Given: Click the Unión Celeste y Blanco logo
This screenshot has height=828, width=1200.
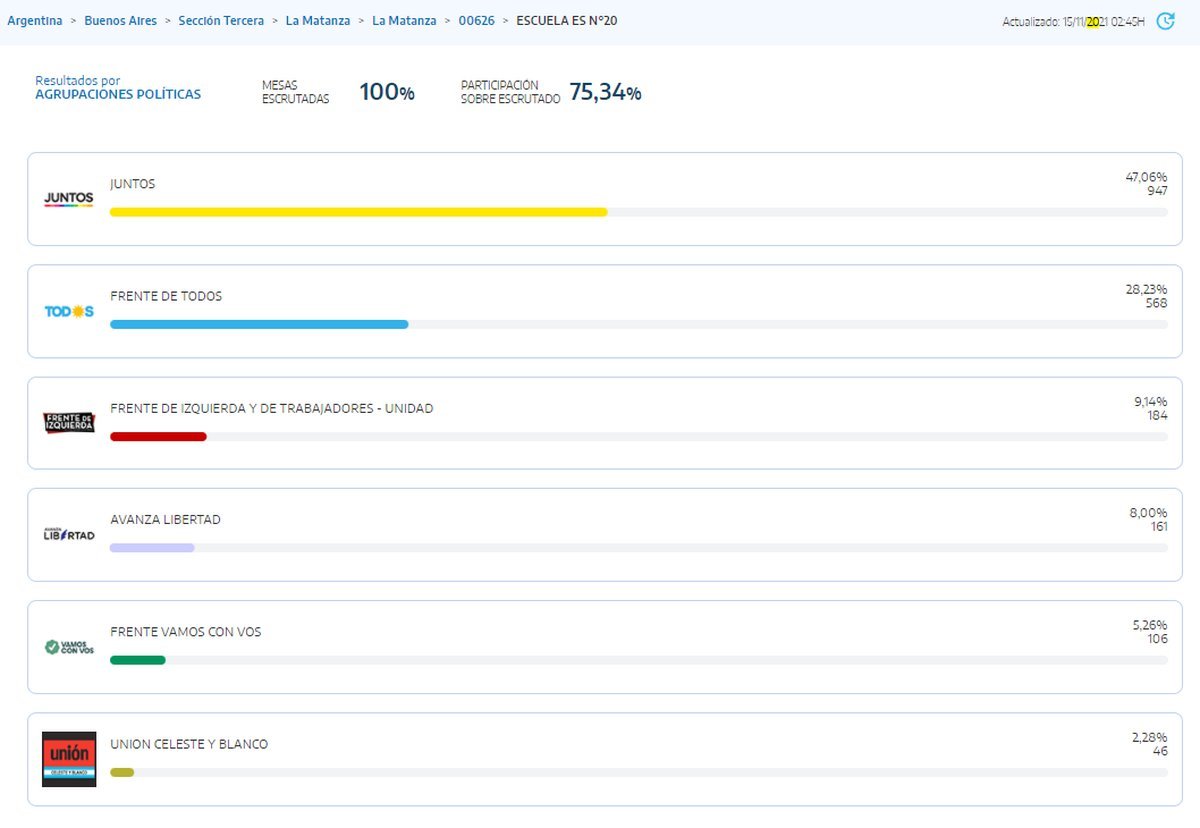Looking at the screenshot, I should (69, 759).
